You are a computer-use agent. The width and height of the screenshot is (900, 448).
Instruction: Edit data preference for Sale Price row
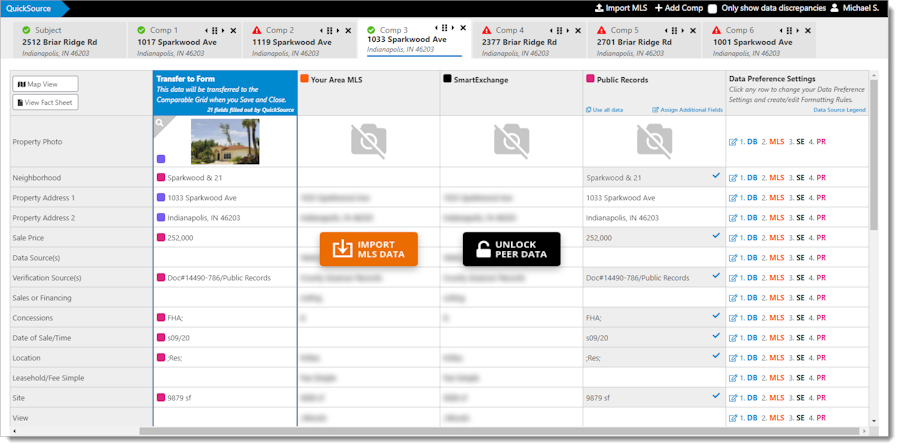[733, 237]
